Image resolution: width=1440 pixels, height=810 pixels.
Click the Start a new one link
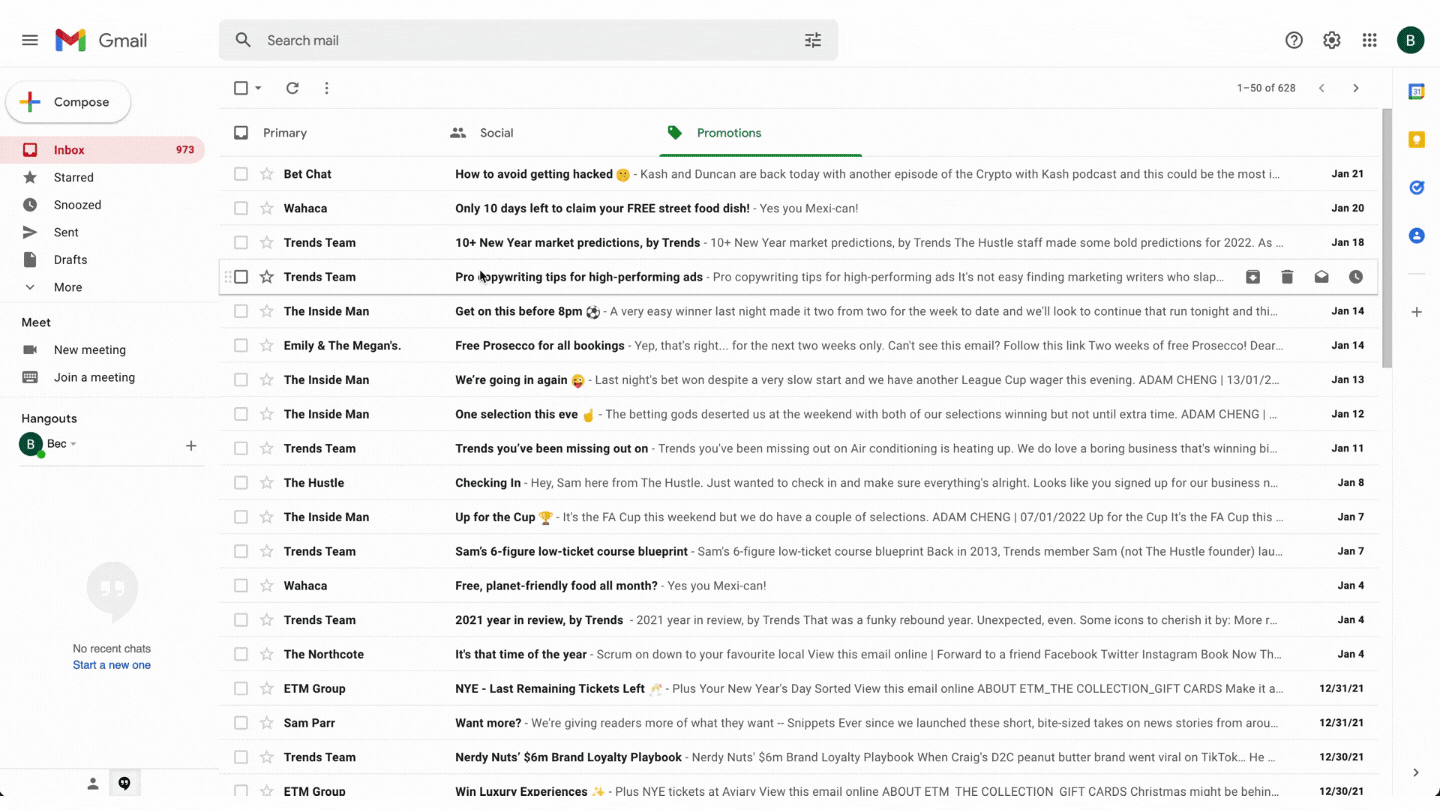(x=112, y=665)
